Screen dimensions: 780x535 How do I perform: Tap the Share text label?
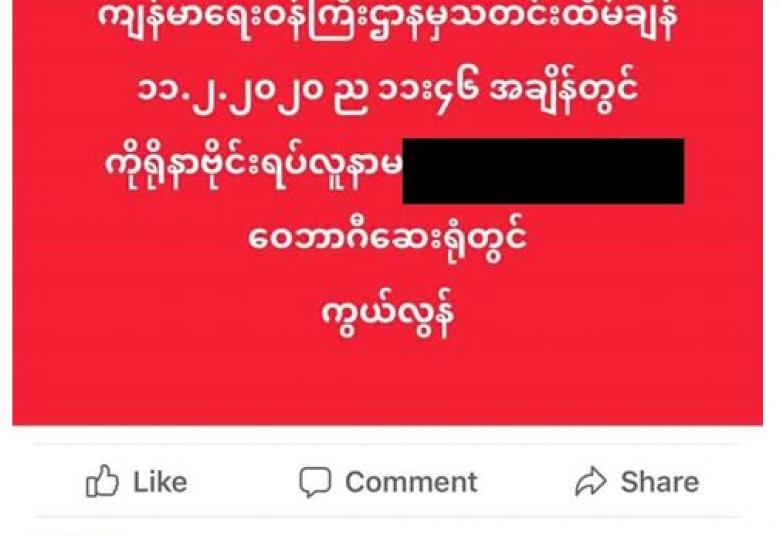660,482
